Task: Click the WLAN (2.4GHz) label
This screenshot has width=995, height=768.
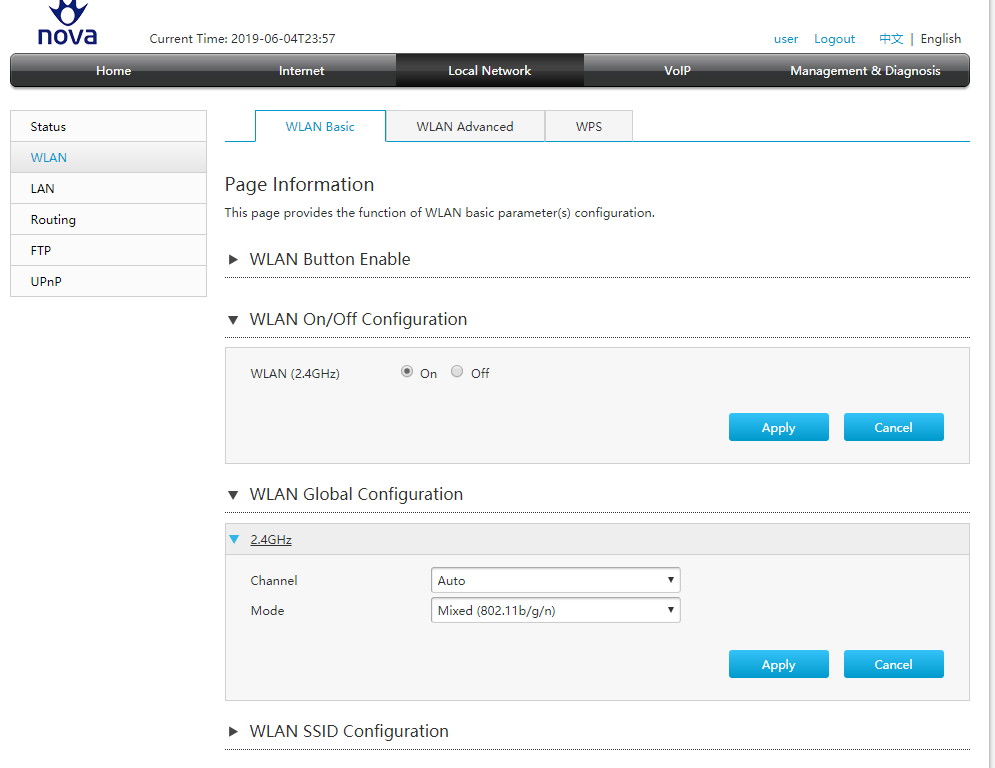Action: (x=295, y=373)
